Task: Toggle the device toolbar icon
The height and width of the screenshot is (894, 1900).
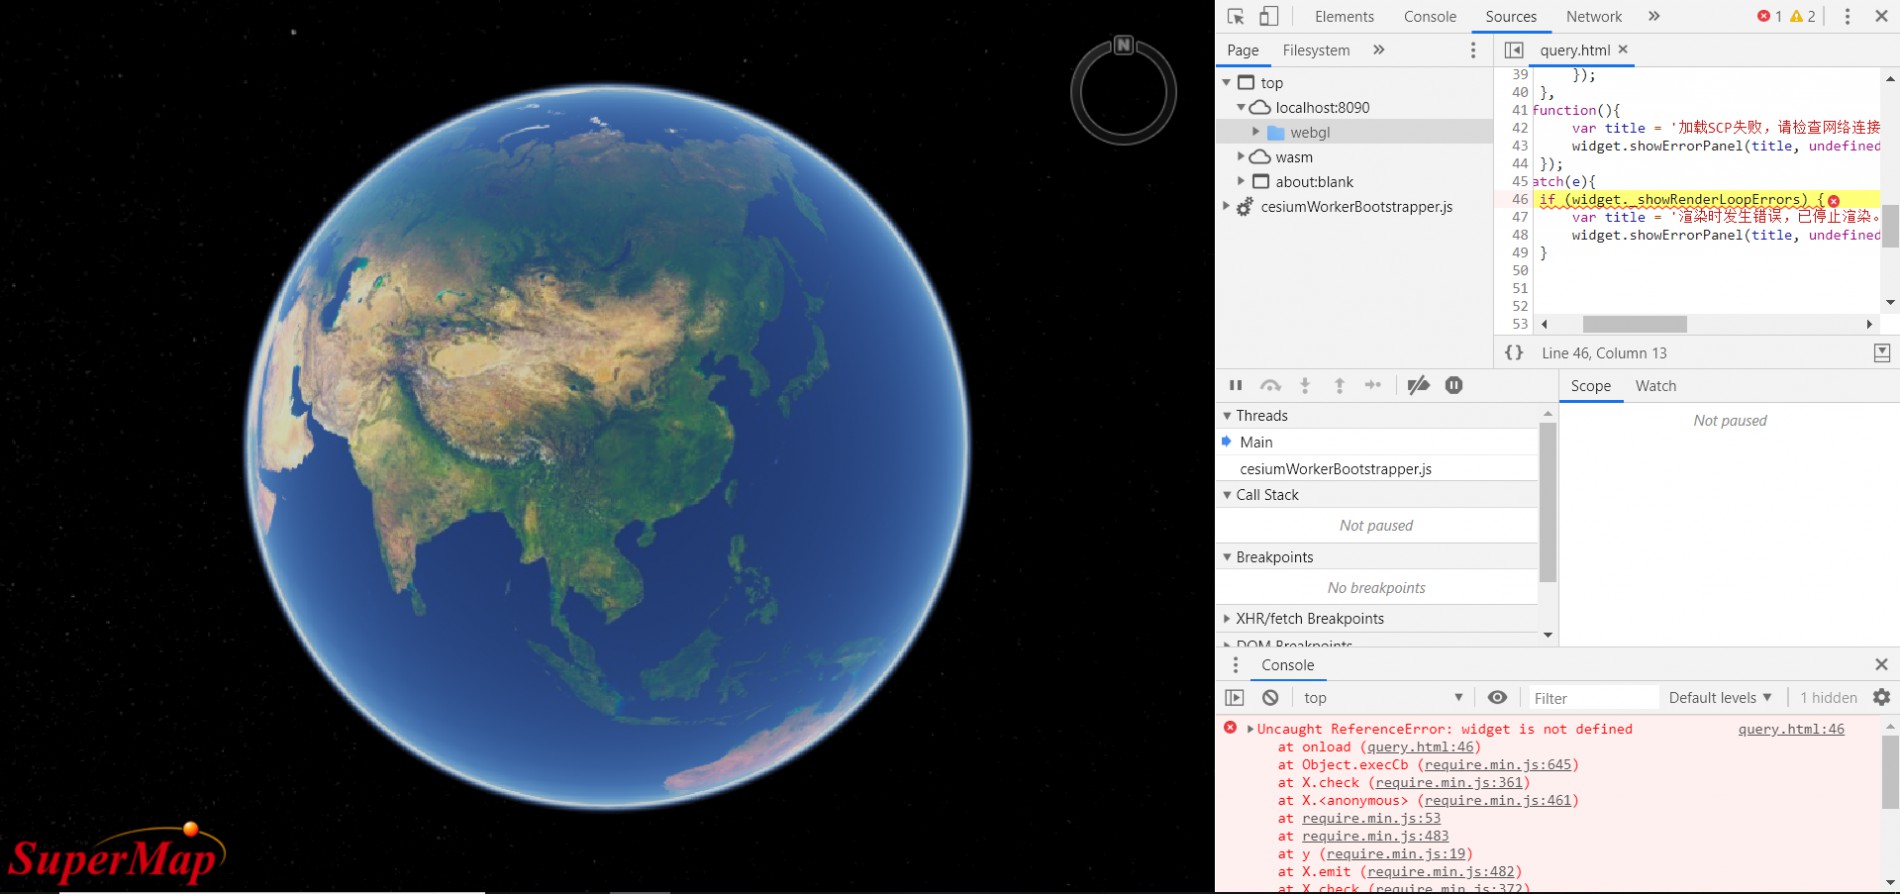Action: (1268, 16)
